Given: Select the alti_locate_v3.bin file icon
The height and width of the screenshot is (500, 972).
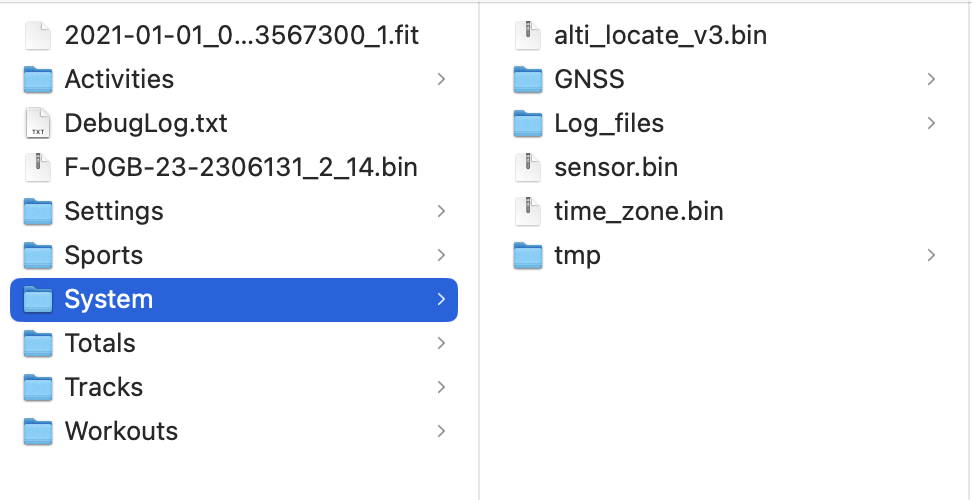Looking at the screenshot, I should coord(528,35).
